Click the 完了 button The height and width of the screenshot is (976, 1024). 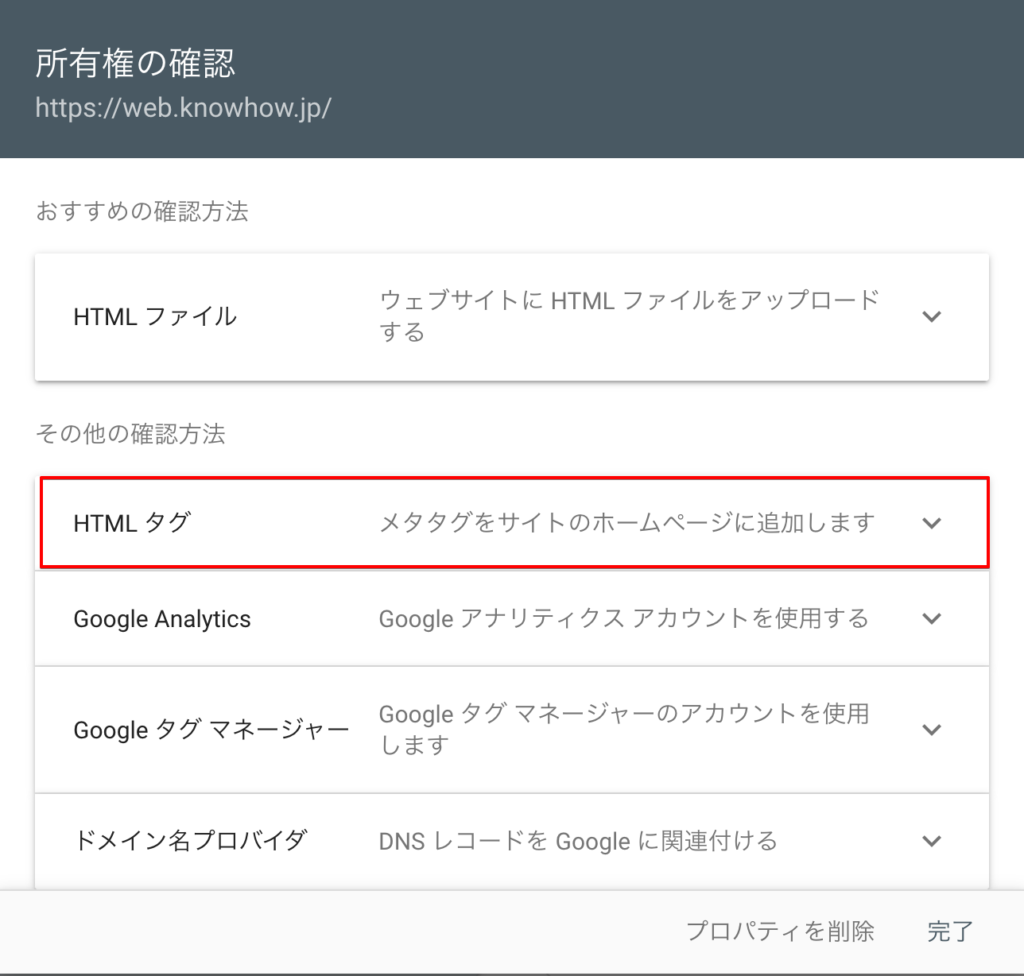[951, 931]
